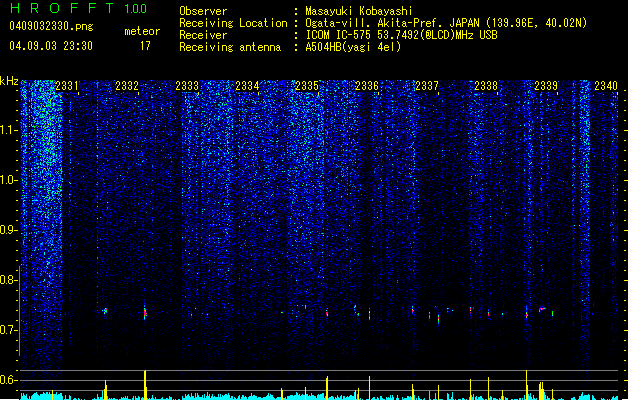The width and height of the screenshot is (629, 400).
Task: Click the A504HB(yagi 4el) antenna text
Action: [x=353, y=47]
